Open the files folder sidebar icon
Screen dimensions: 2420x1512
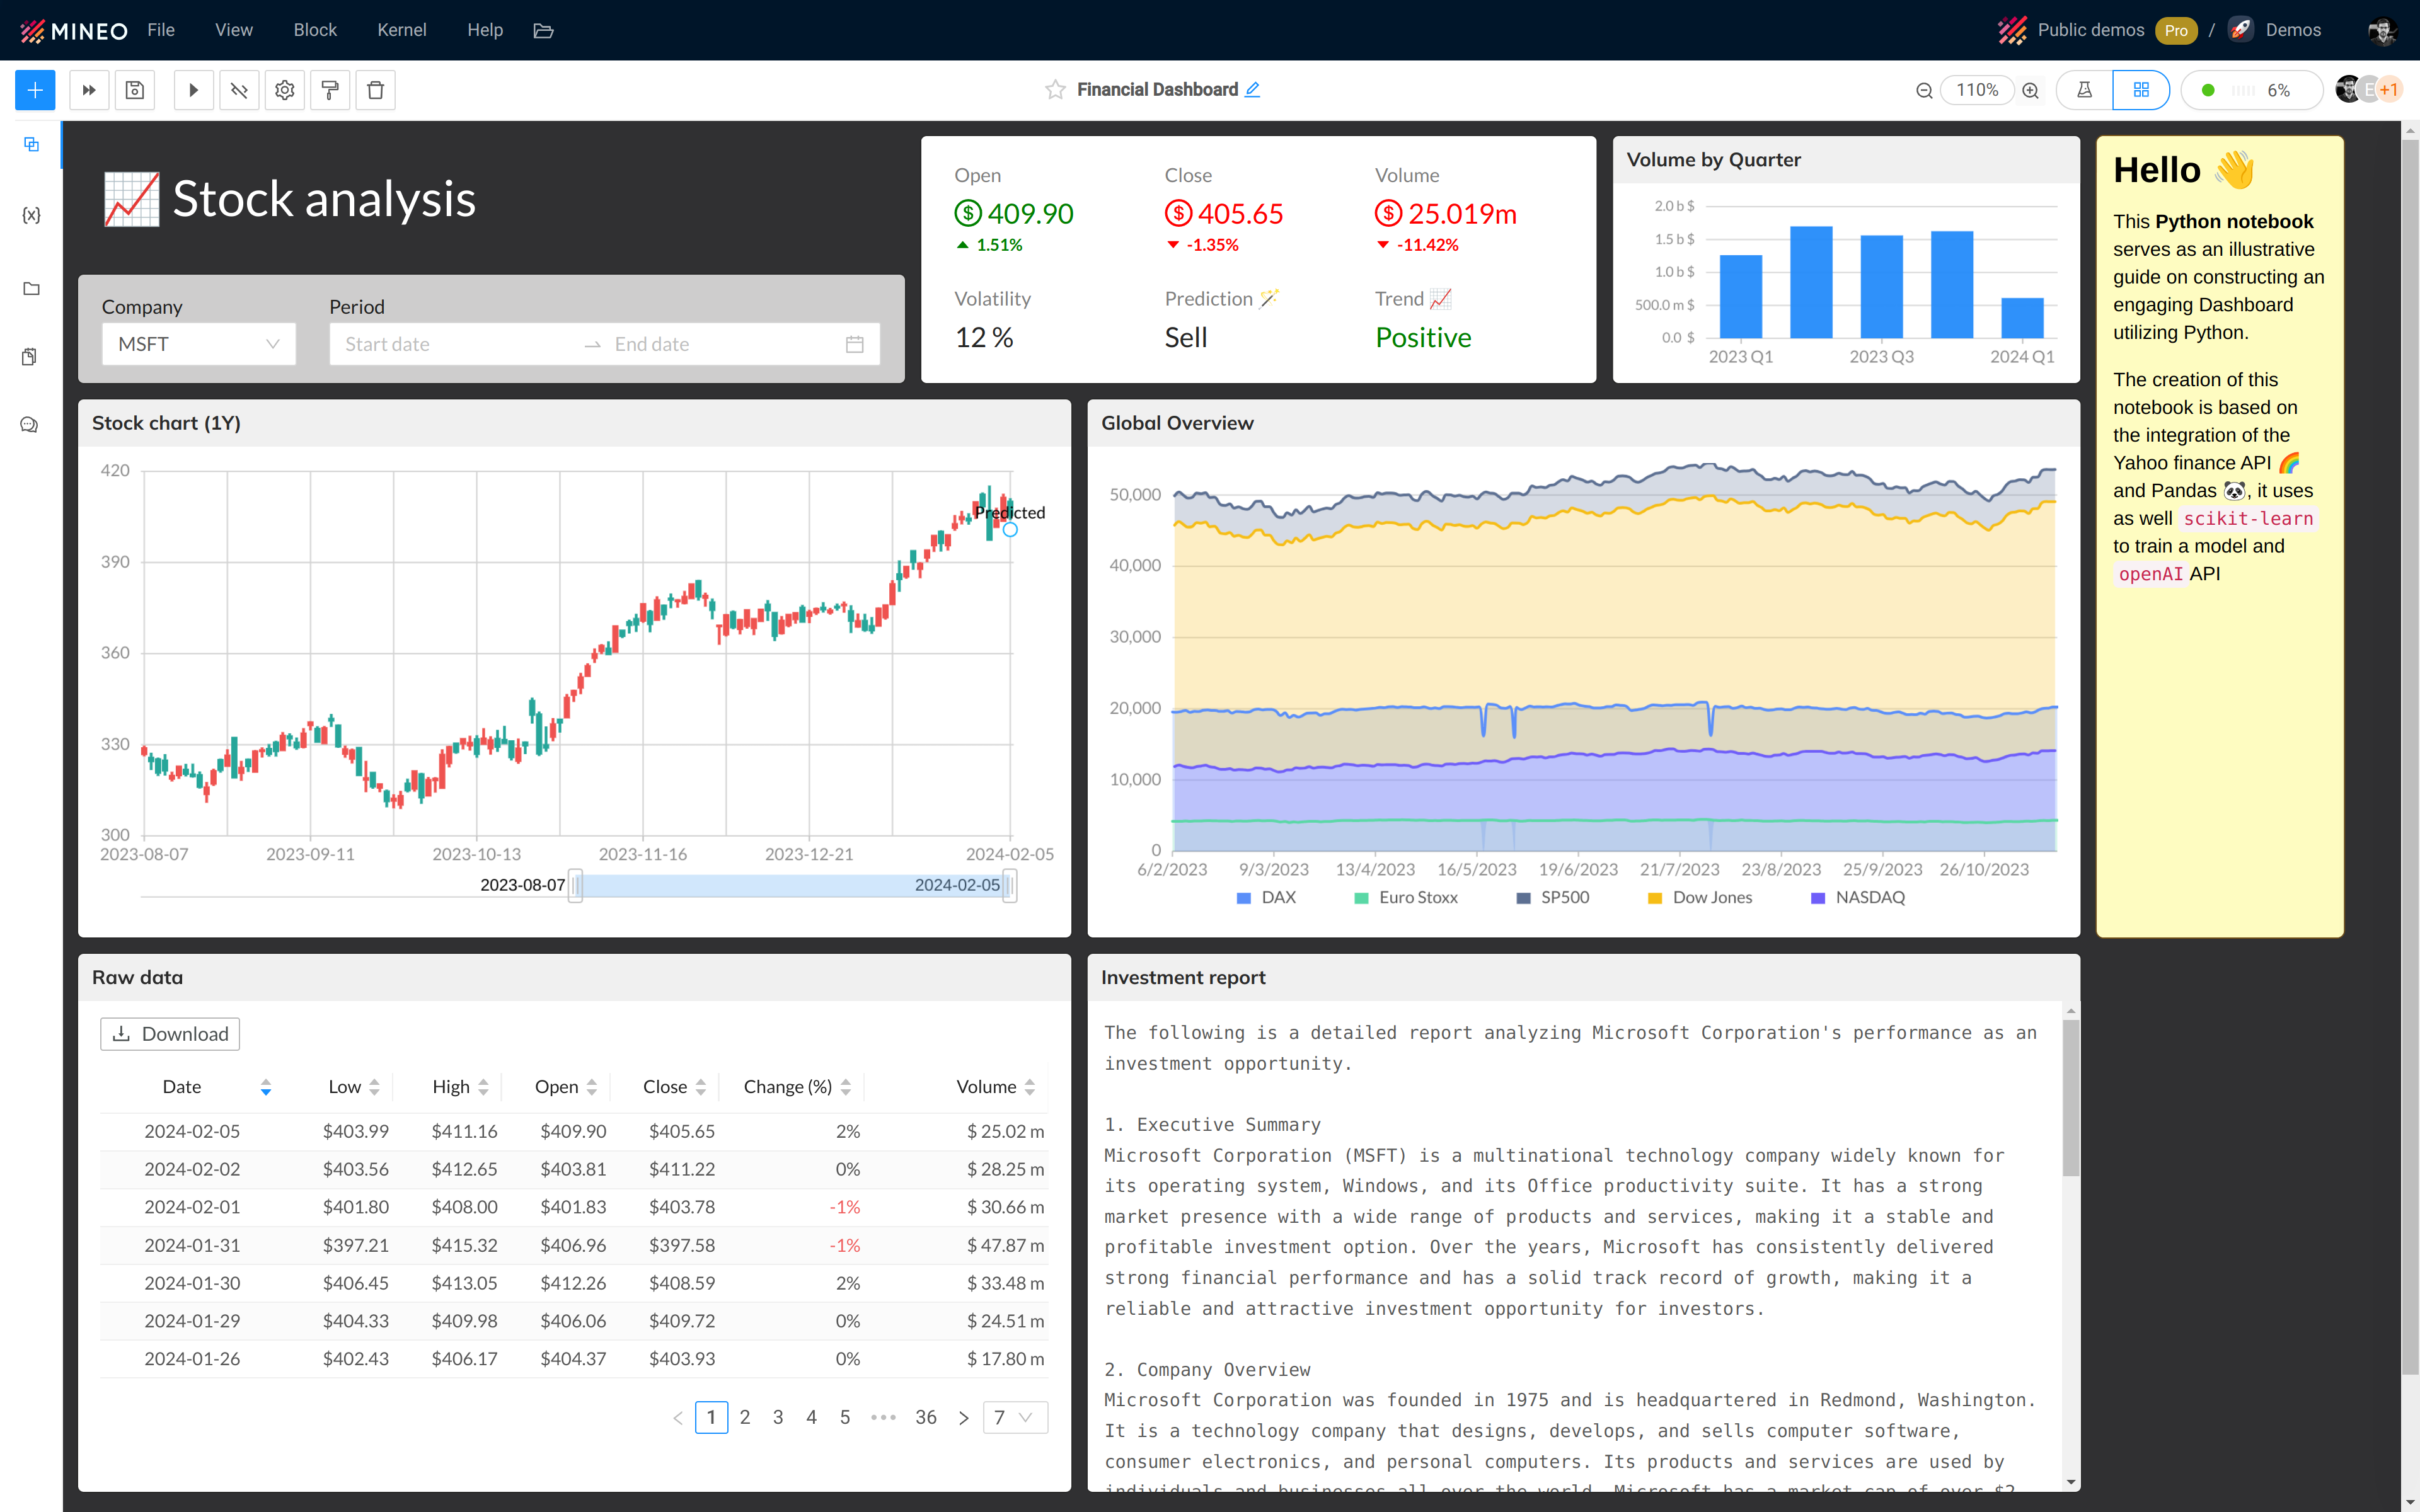click(x=31, y=289)
